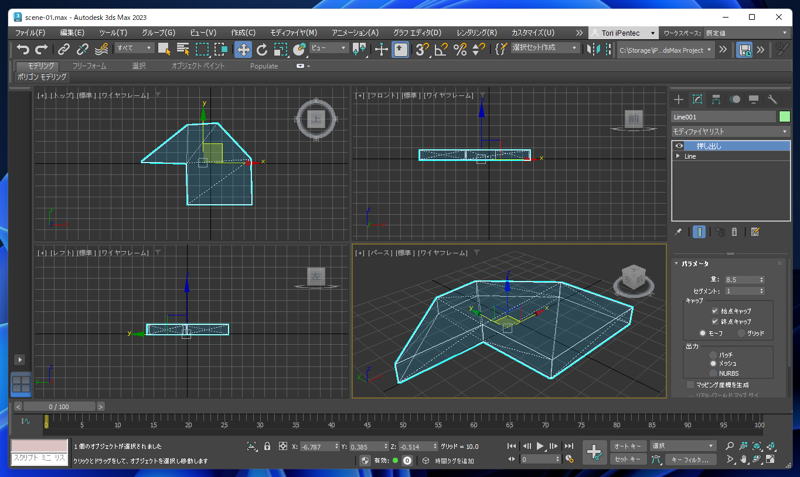Open the ファイル(F) menu
800x477 pixels.
click(x=30, y=33)
